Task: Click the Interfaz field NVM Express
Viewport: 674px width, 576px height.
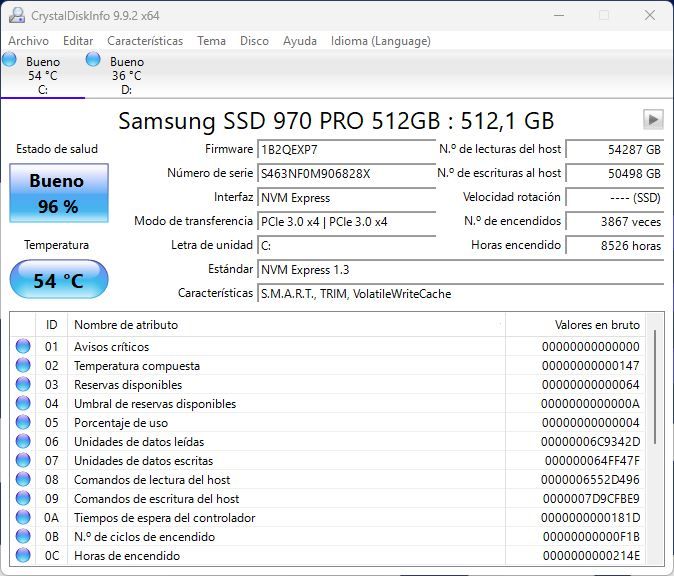Action: point(346,198)
